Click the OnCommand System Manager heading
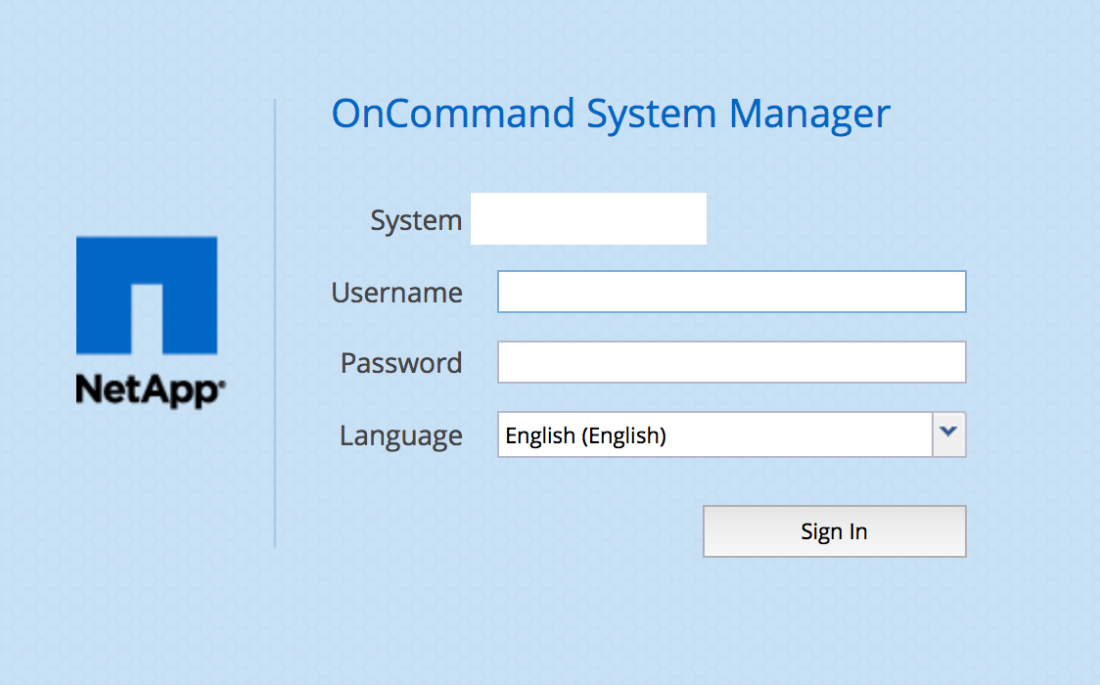Screen dimensions: 1100x685 pos(610,114)
